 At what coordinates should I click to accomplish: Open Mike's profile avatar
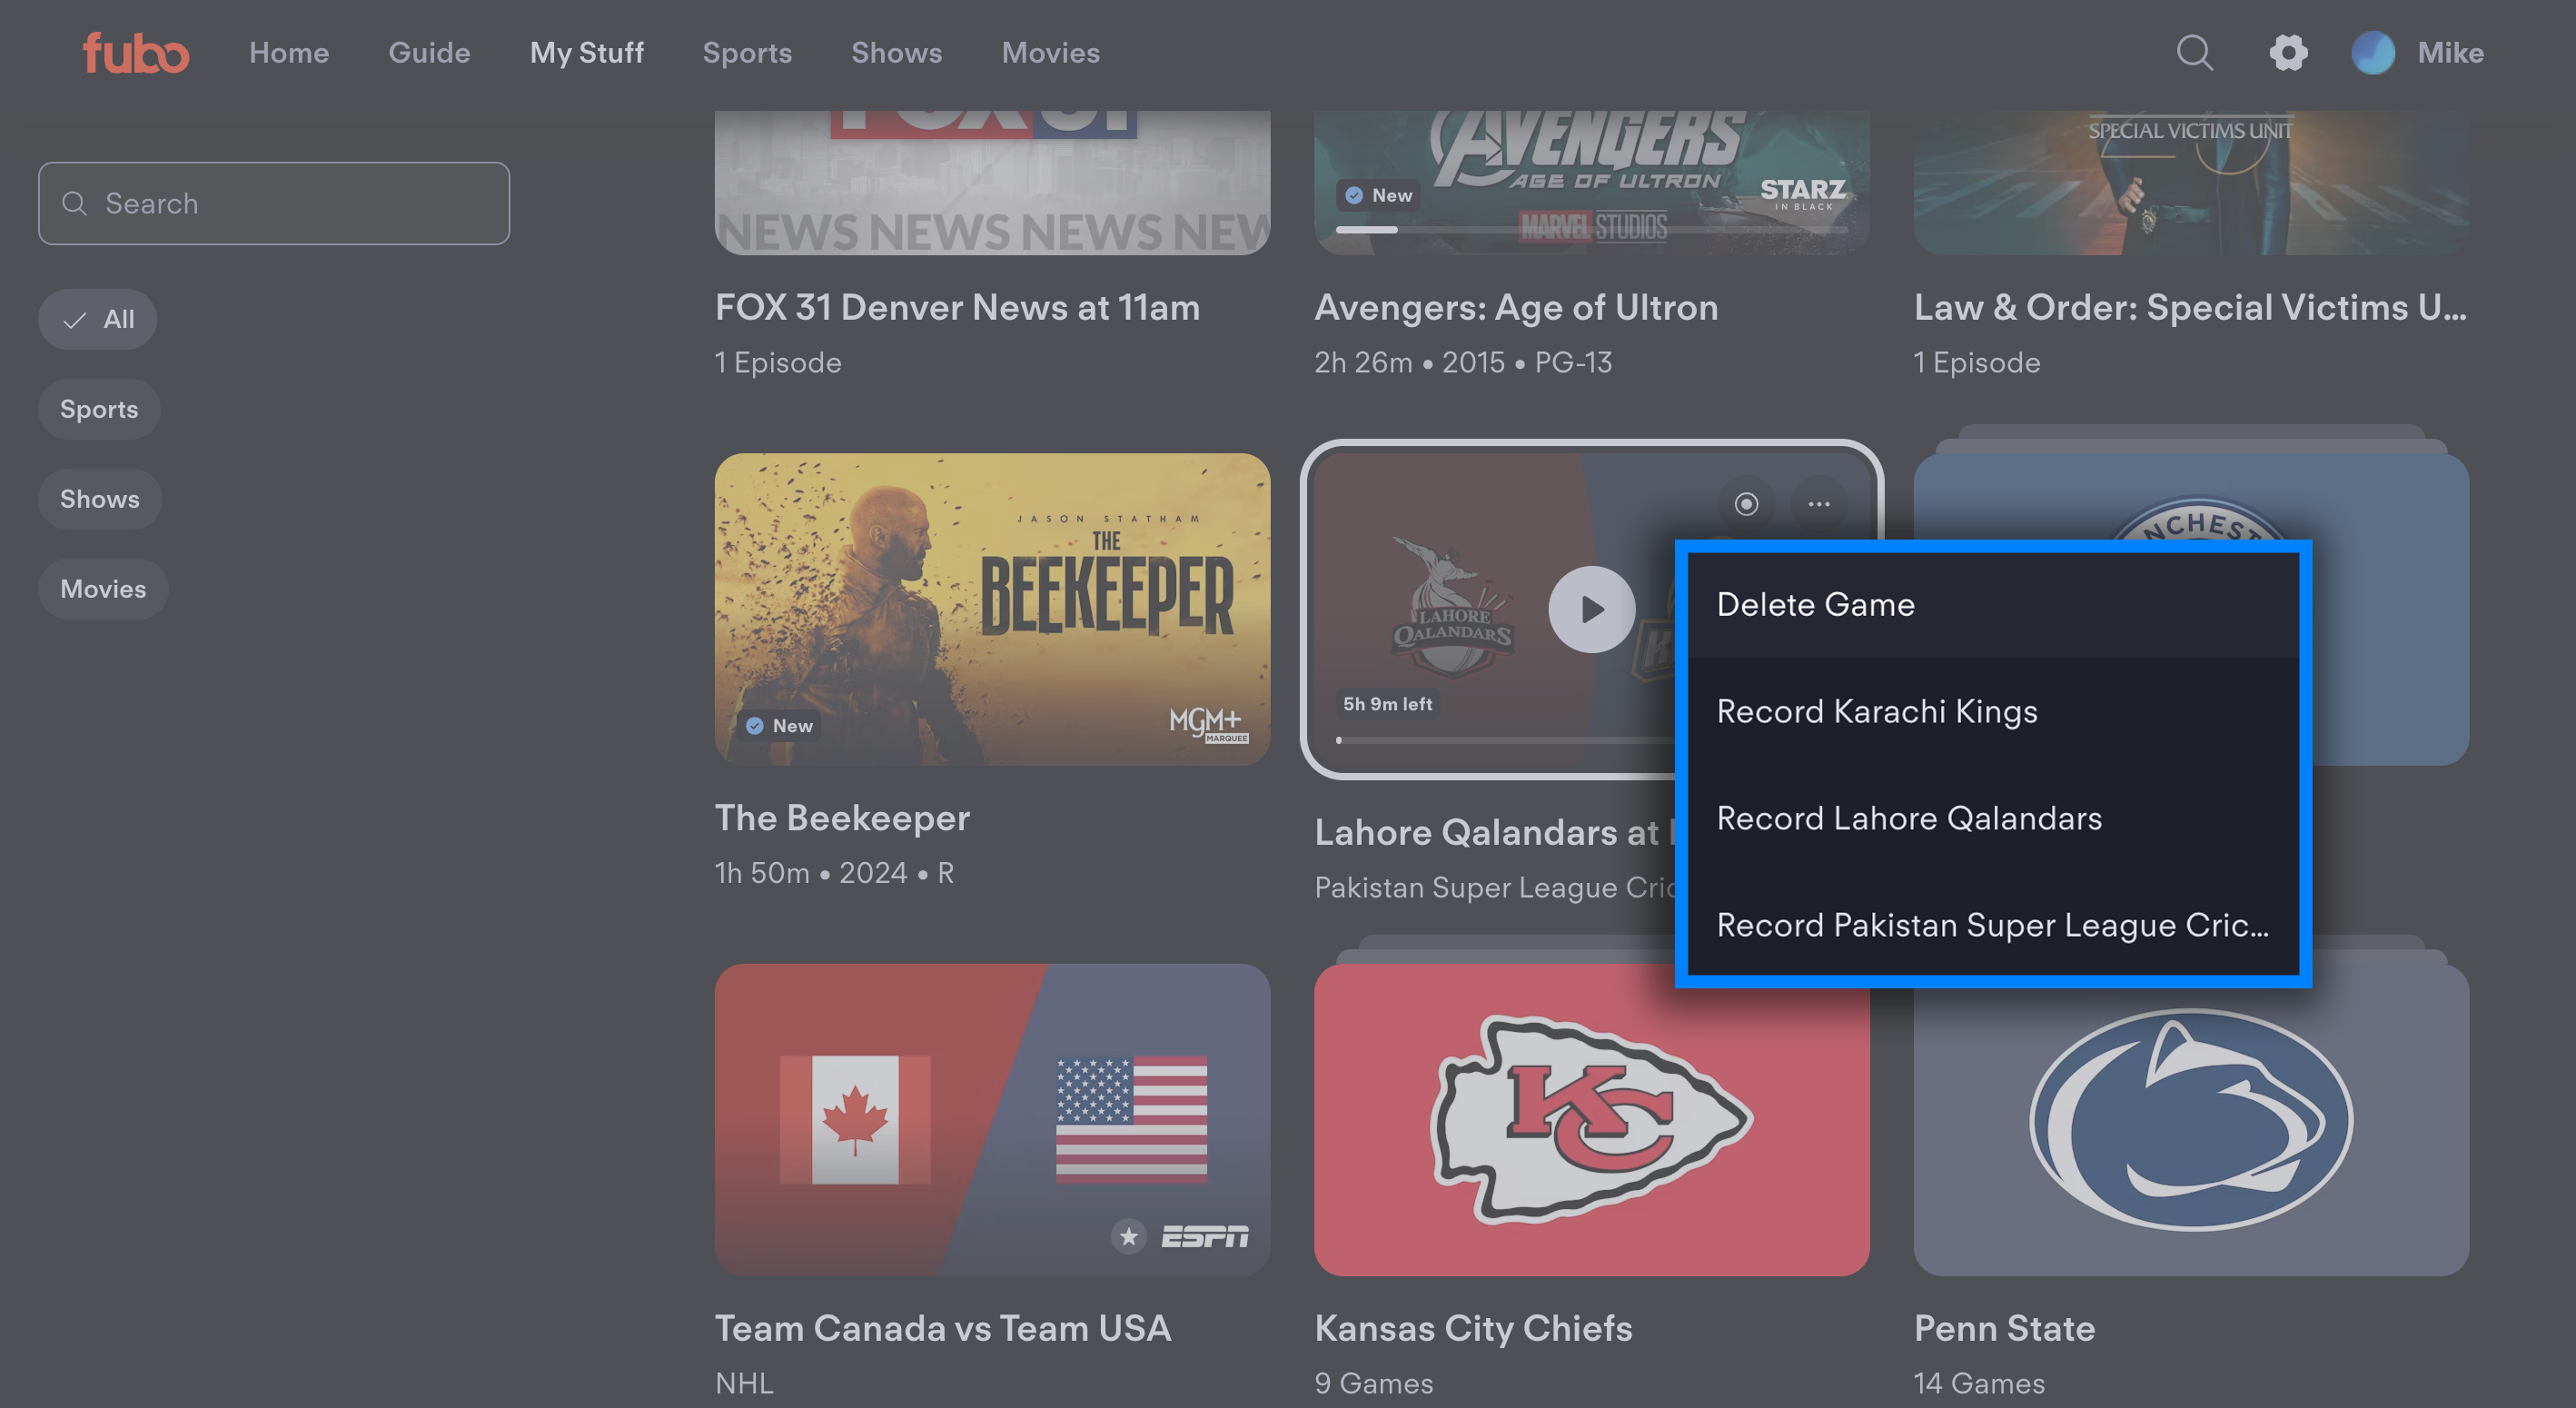point(2373,52)
